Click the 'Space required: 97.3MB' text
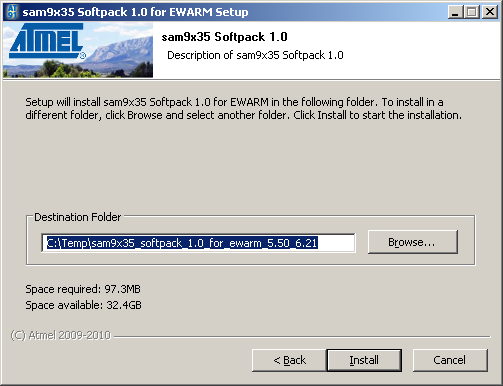The image size is (503, 386). pos(83,289)
